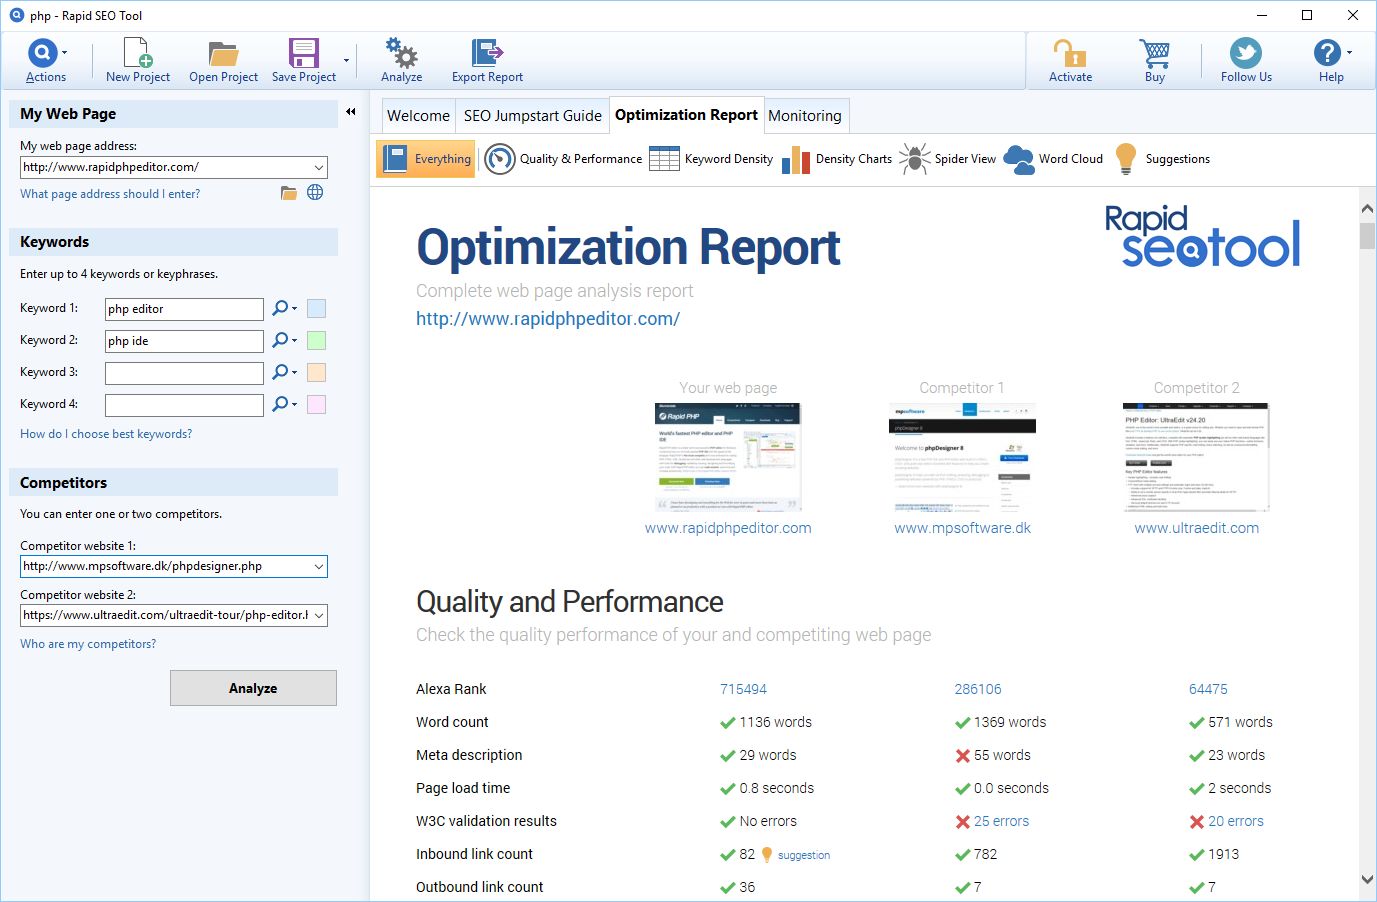Screen dimensions: 1377x902
Task: Create a New Project
Action: (x=138, y=61)
